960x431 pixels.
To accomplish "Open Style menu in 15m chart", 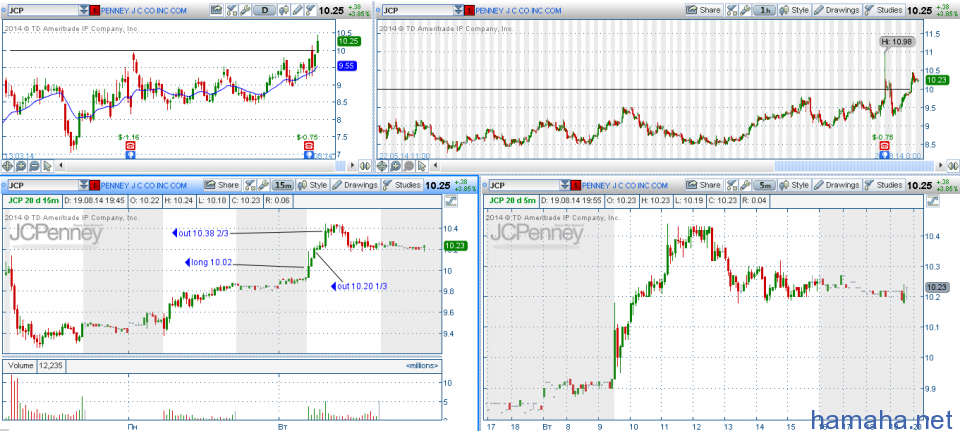I will pyautogui.click(x=313, y=185).
